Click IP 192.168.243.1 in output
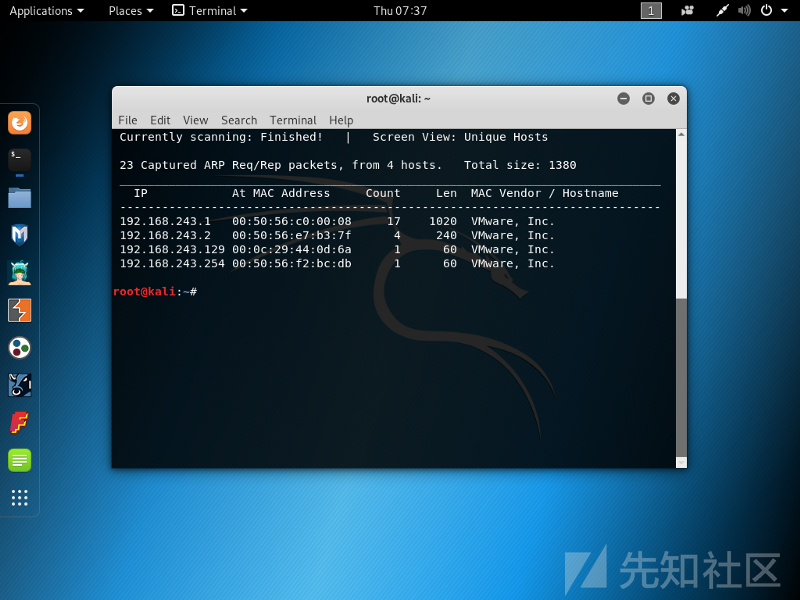Viewport: 800px width, 600px height. (165, 221)
